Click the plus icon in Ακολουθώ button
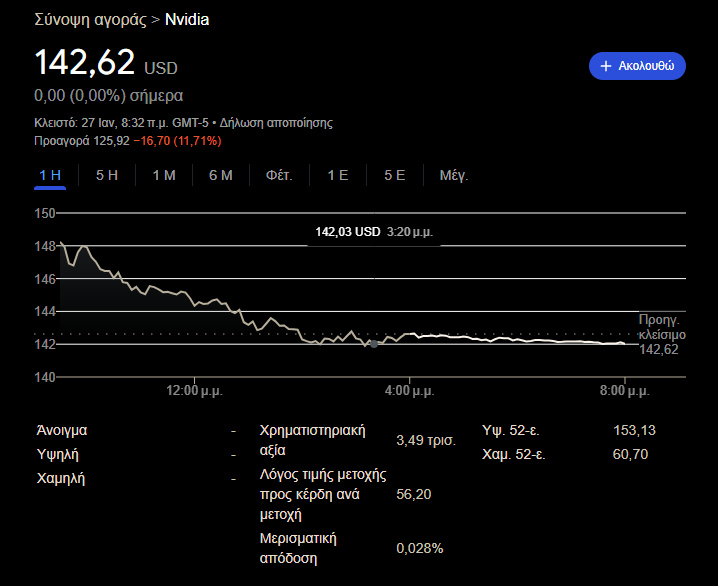The image size is (718, 586). point(605,66)
